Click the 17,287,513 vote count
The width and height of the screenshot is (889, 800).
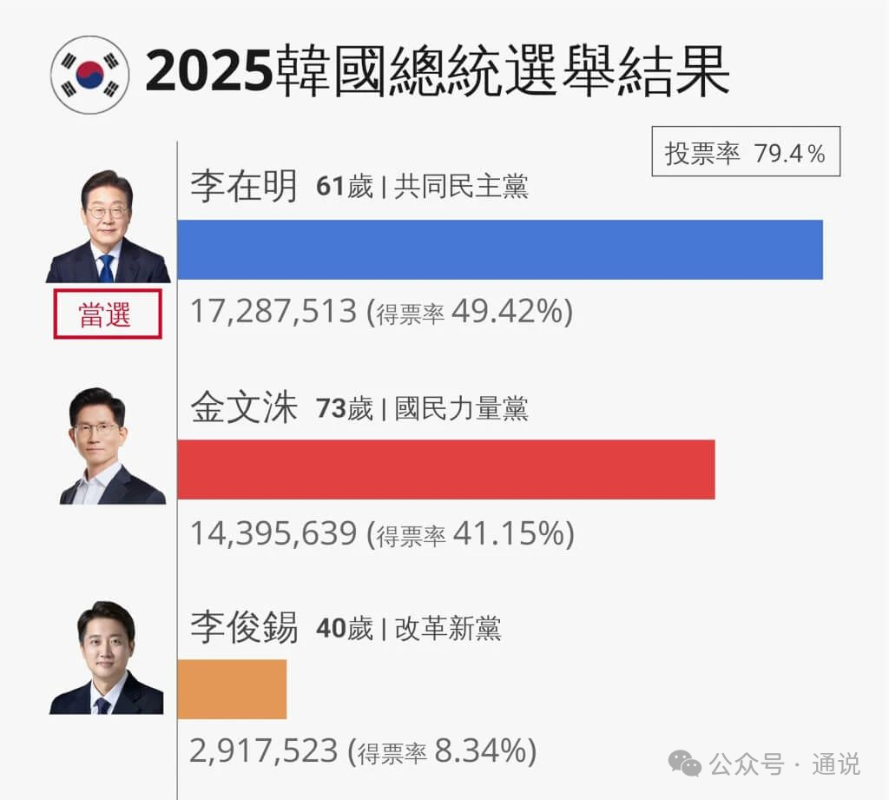point(273,312)
